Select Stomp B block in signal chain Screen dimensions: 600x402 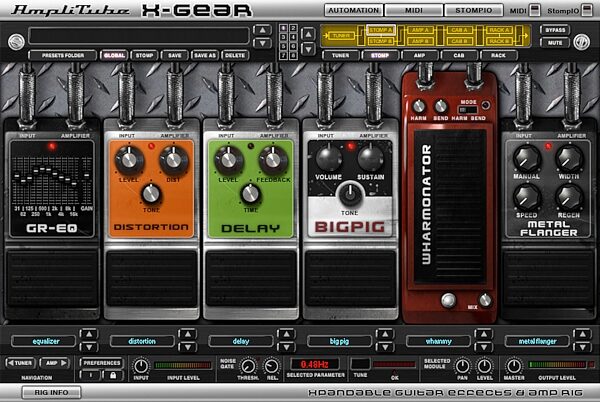coord(381,41)
